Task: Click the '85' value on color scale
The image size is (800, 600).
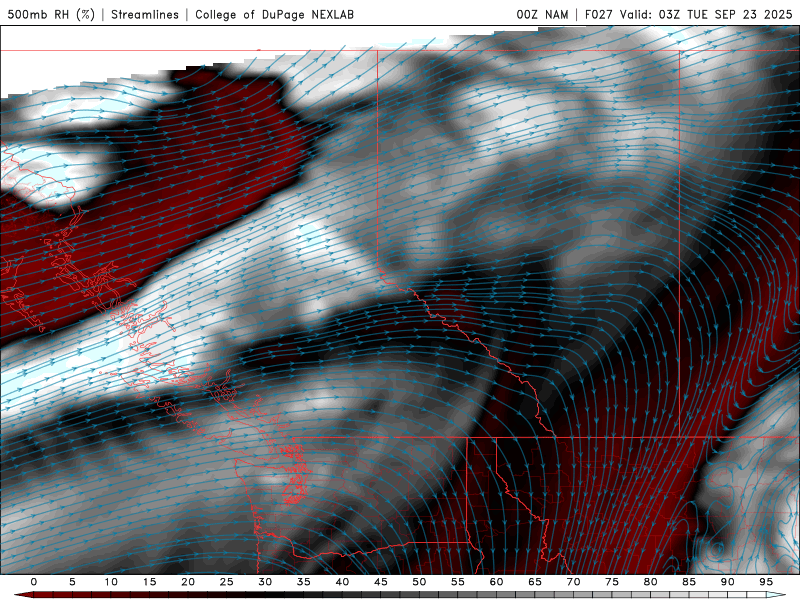Action: click(689, 582)
